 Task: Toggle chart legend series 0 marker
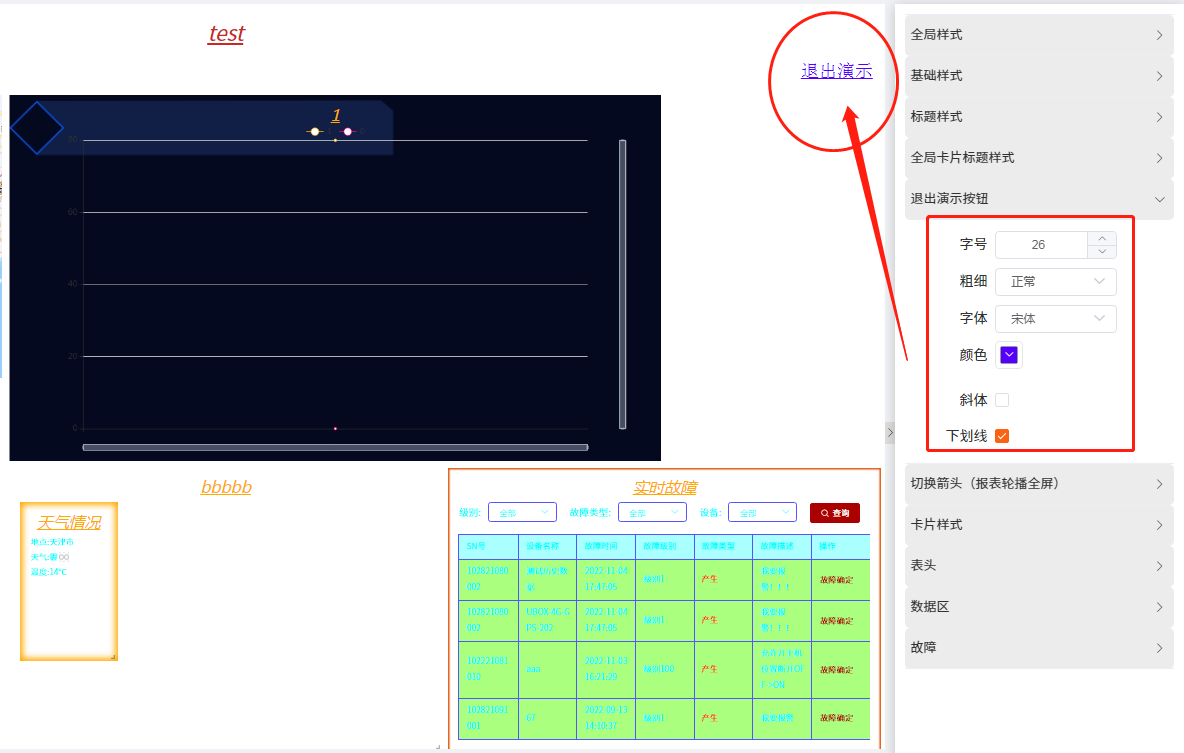click(x=347, y=131)
